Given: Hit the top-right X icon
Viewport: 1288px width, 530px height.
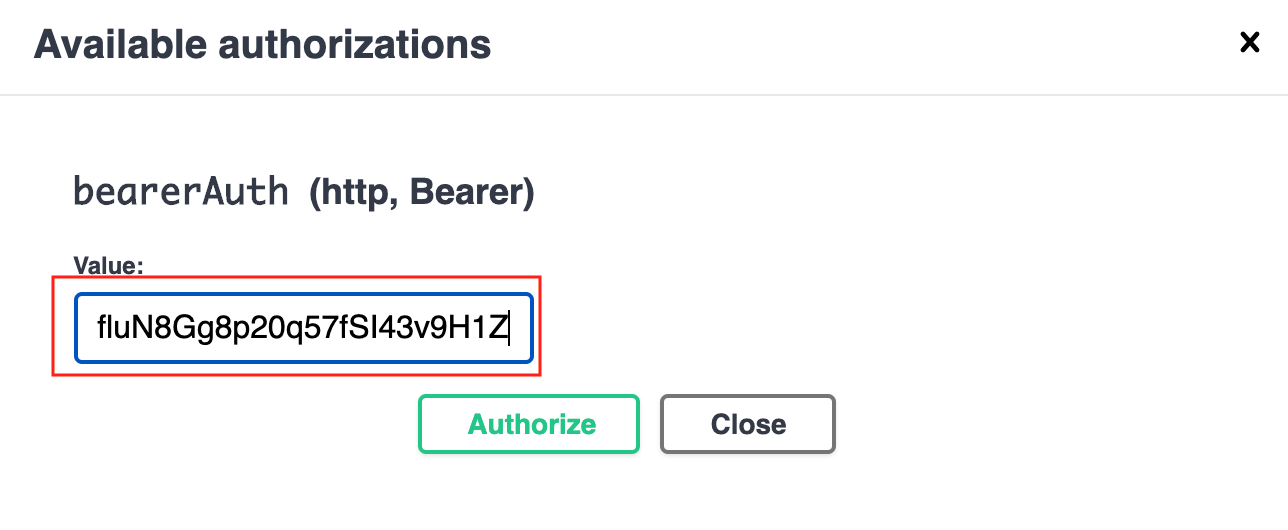Looking at the screenshot, I should point(1249,42).
